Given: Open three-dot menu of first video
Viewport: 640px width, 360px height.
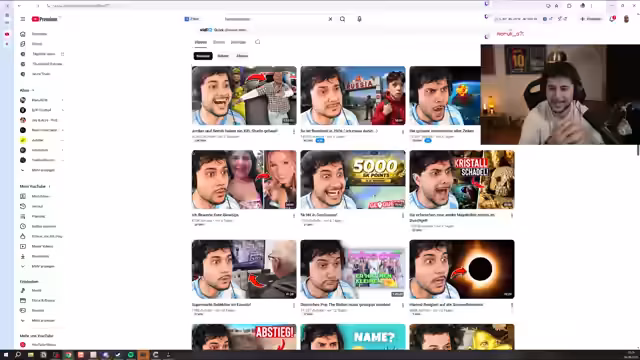Looking at the screenshot, I should pyautogui.click(x=294, y=131).
